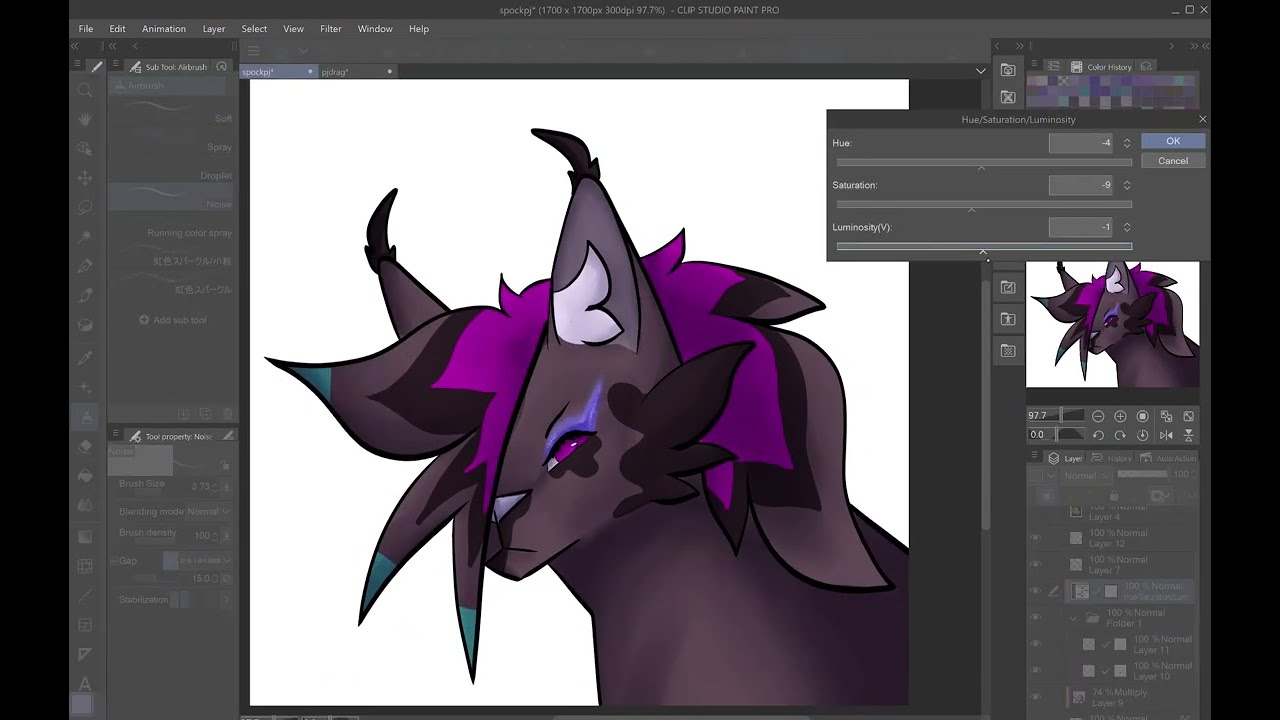
Task: Select the Pen tool
Action: tap(85, 266)
